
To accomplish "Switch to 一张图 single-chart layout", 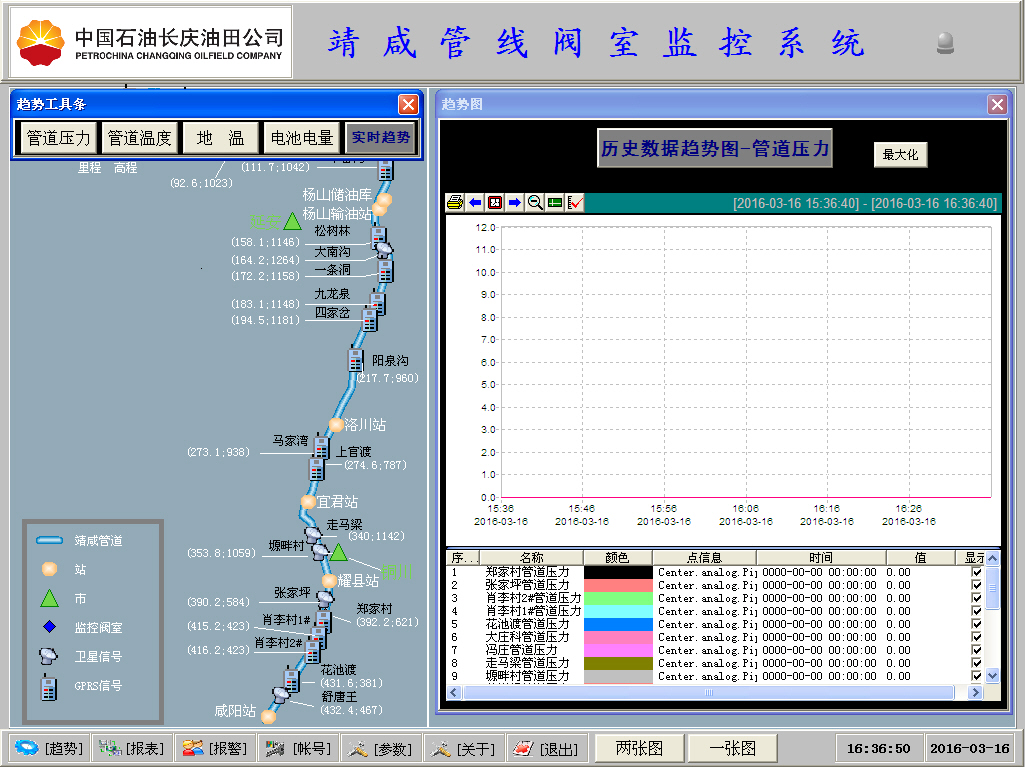I will pyautogui.click(x=733, y=749).
